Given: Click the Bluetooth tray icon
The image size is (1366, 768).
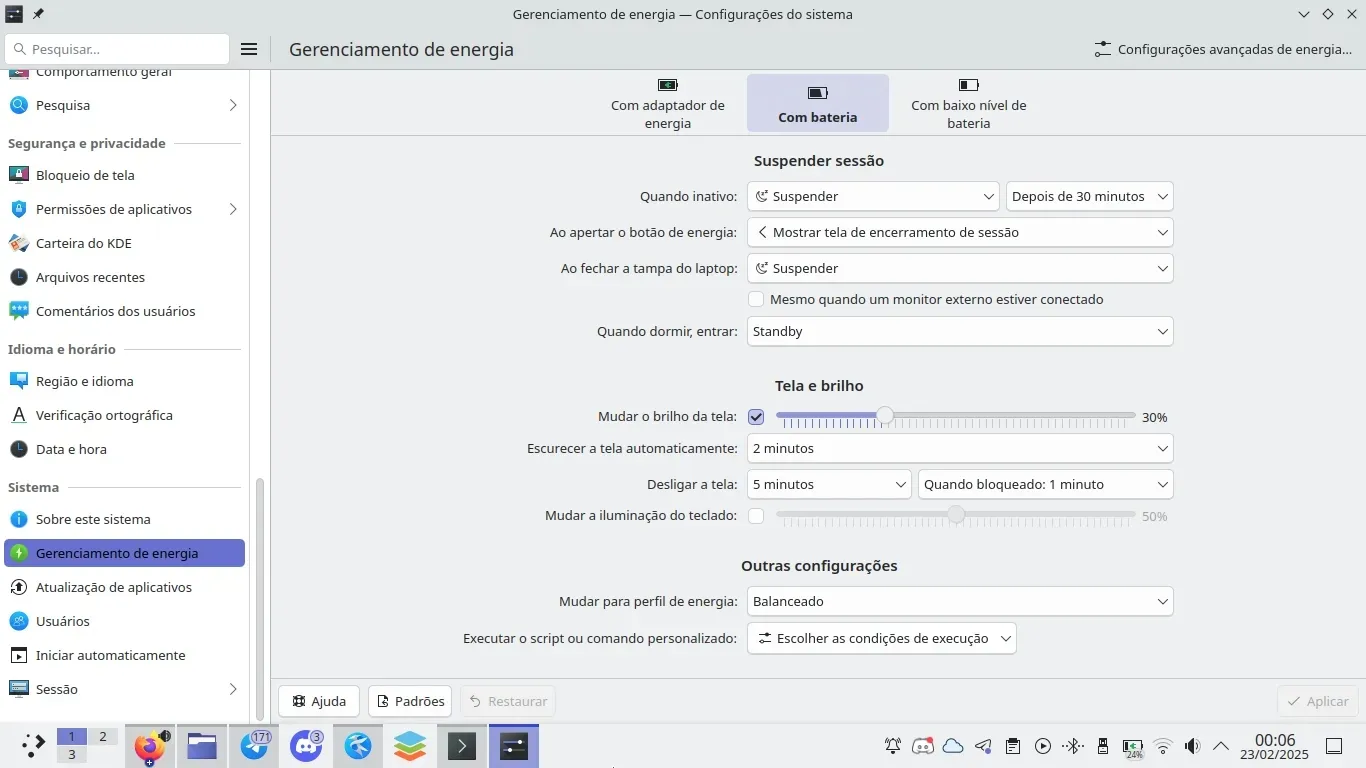Looking at the screenshot, I should coord(1073,746).
